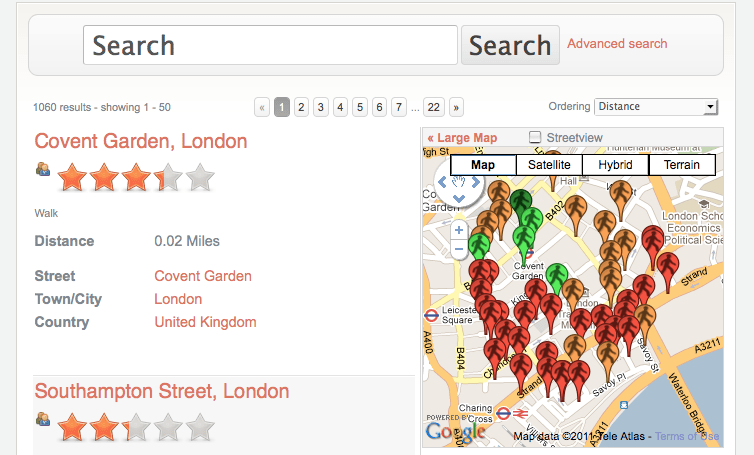Image resolution: width=754 pixels, height=455 pixels.
Task: Click the map zoom in plus button
Action: pos(459,229)
